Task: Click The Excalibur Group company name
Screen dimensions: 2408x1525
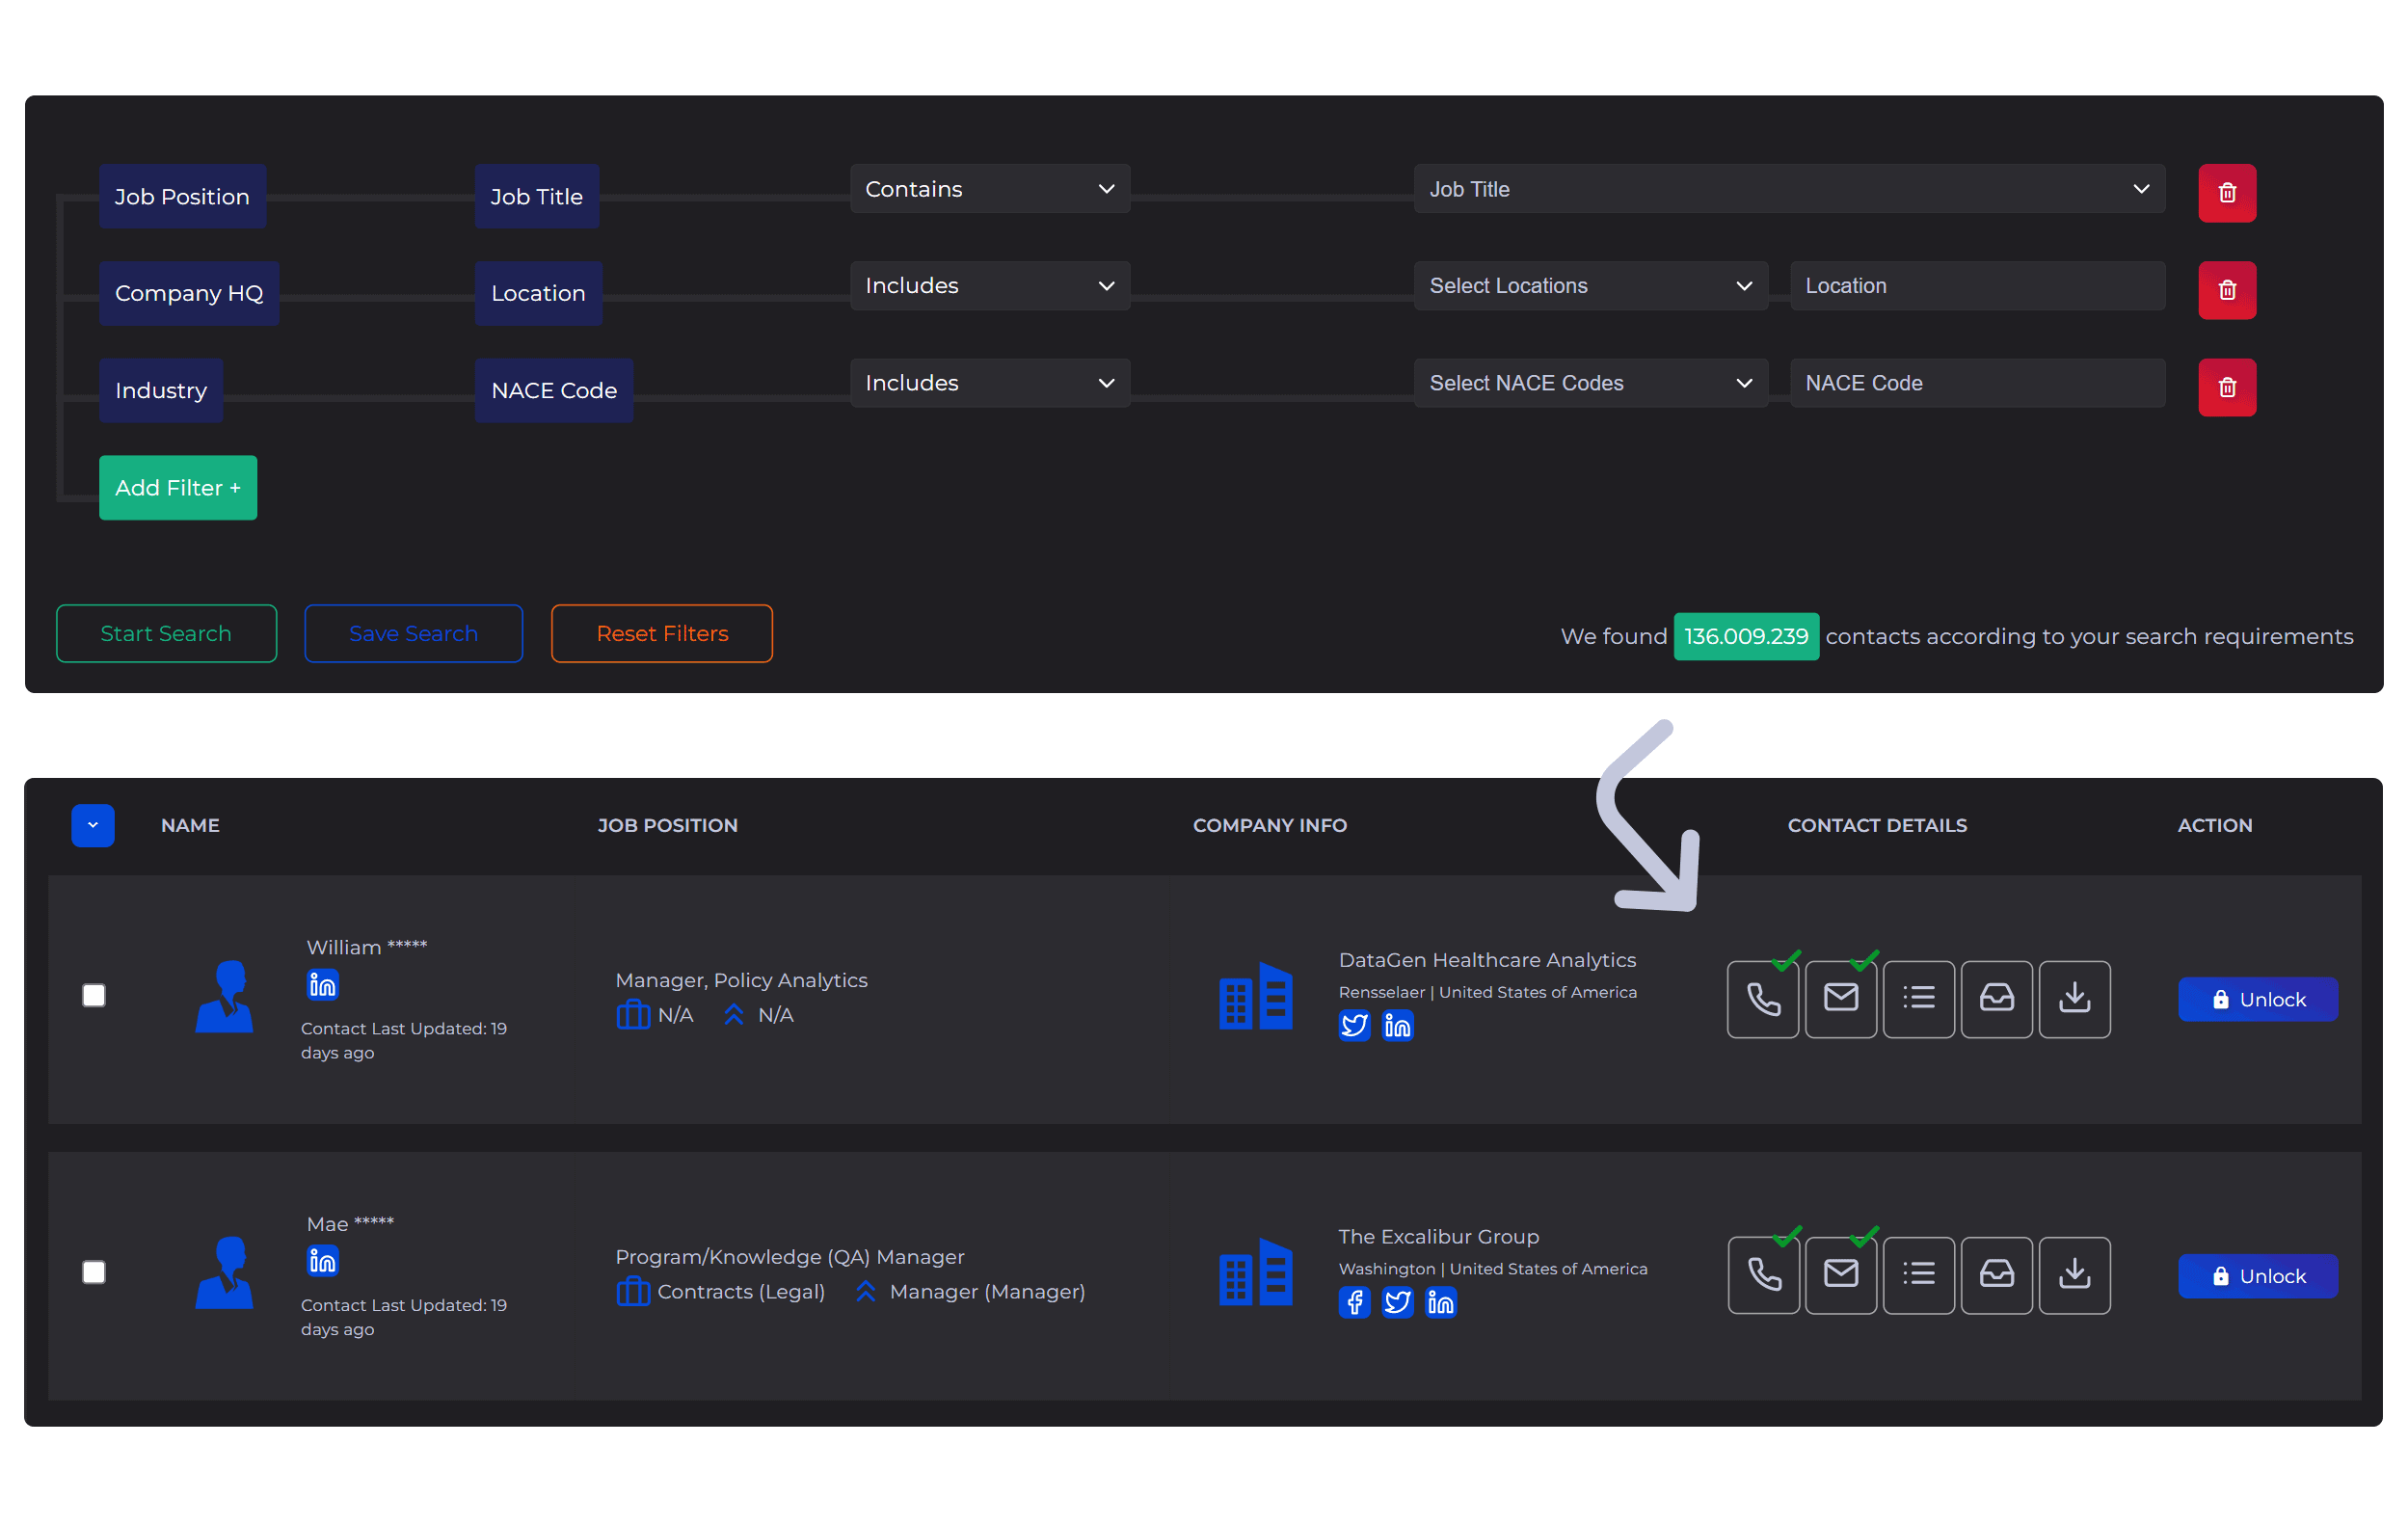Action: click(x=1438, y=1237)
